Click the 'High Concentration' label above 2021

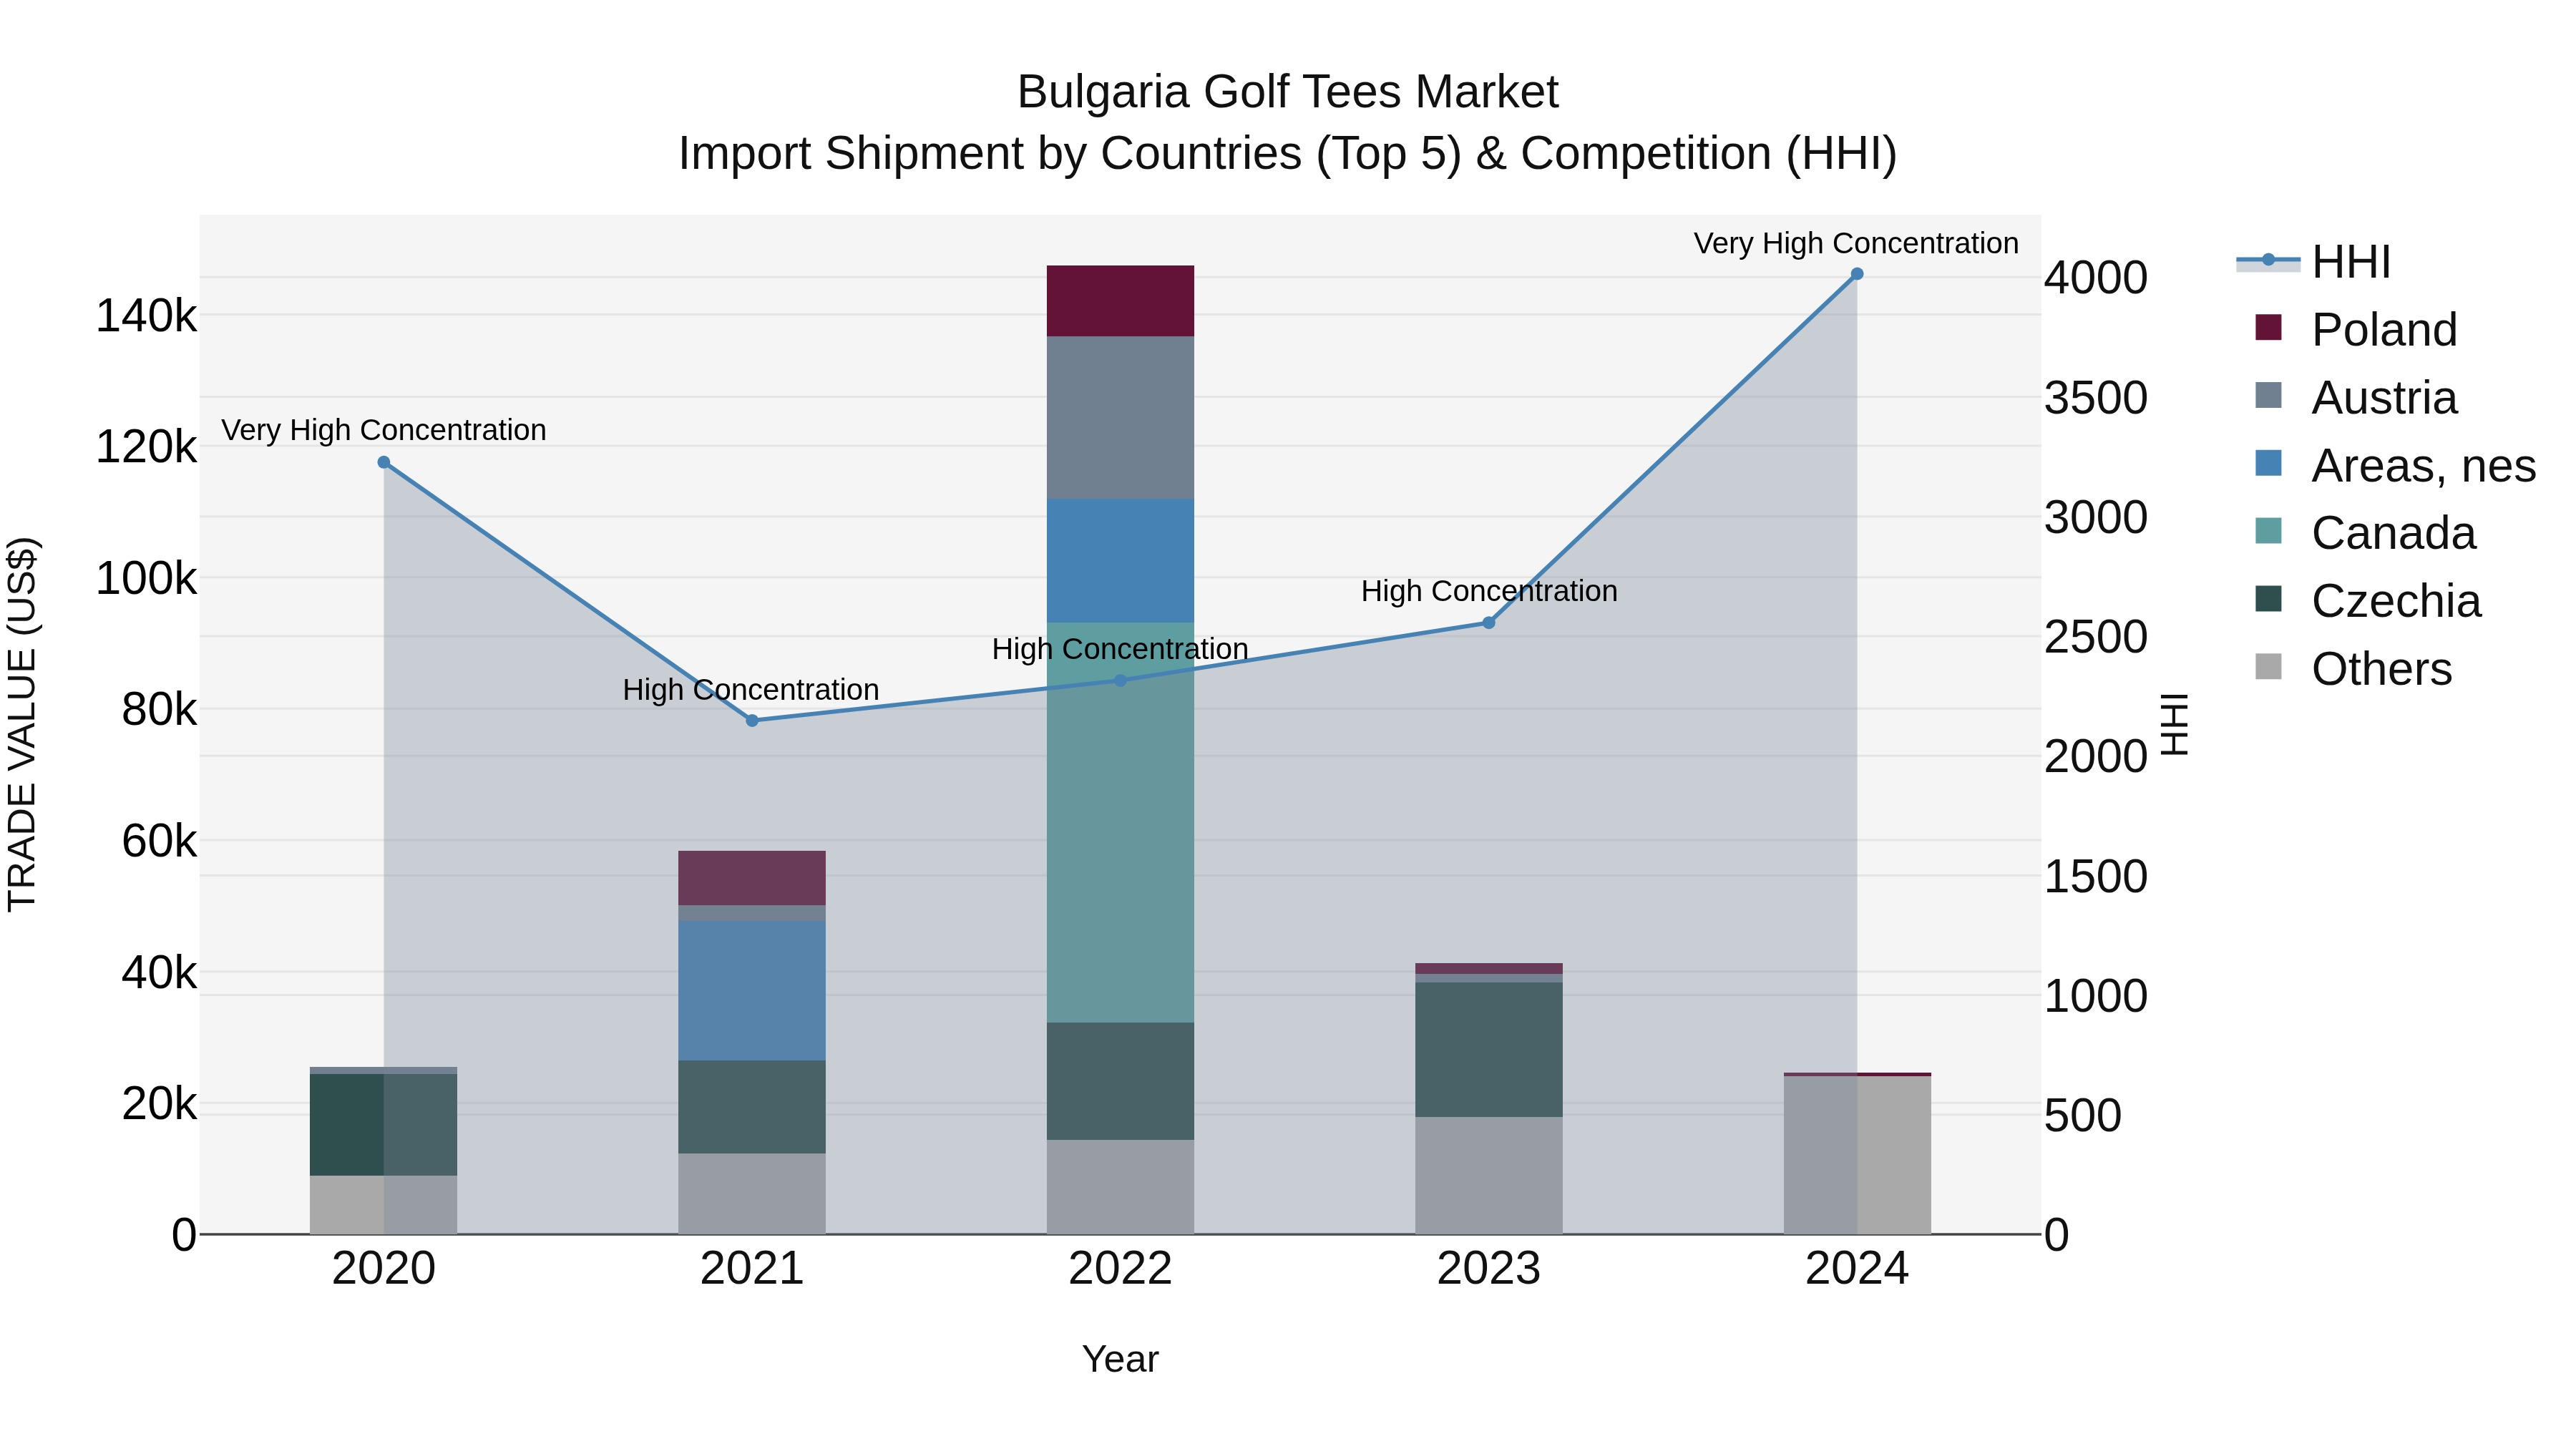(751, 690)
